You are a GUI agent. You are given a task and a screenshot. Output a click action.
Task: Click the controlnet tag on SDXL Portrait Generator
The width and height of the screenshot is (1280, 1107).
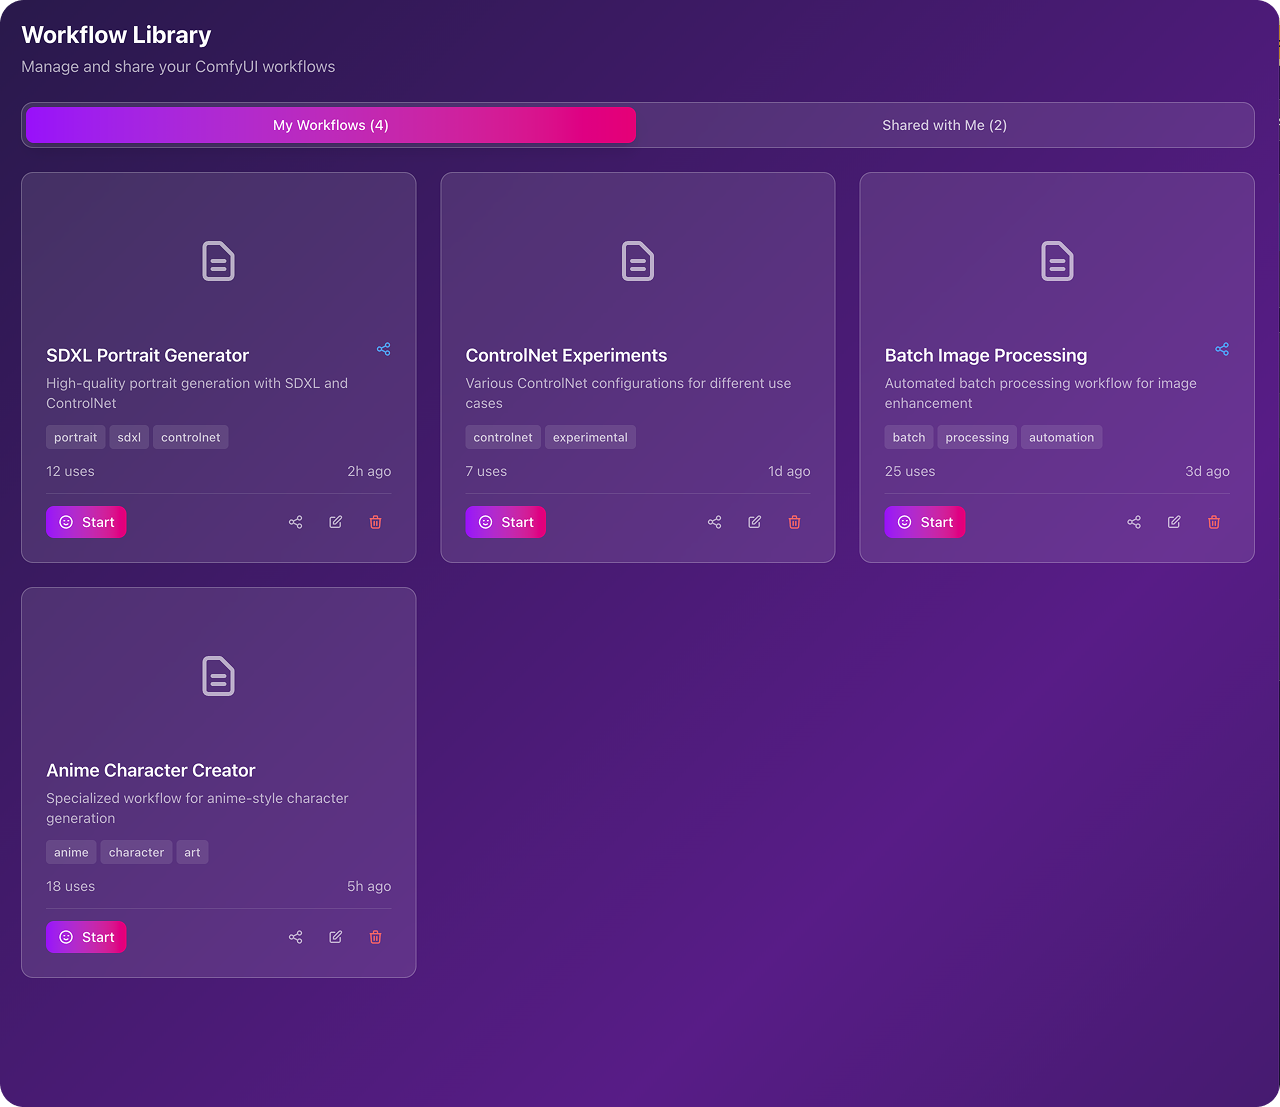(x=190, y=437)
